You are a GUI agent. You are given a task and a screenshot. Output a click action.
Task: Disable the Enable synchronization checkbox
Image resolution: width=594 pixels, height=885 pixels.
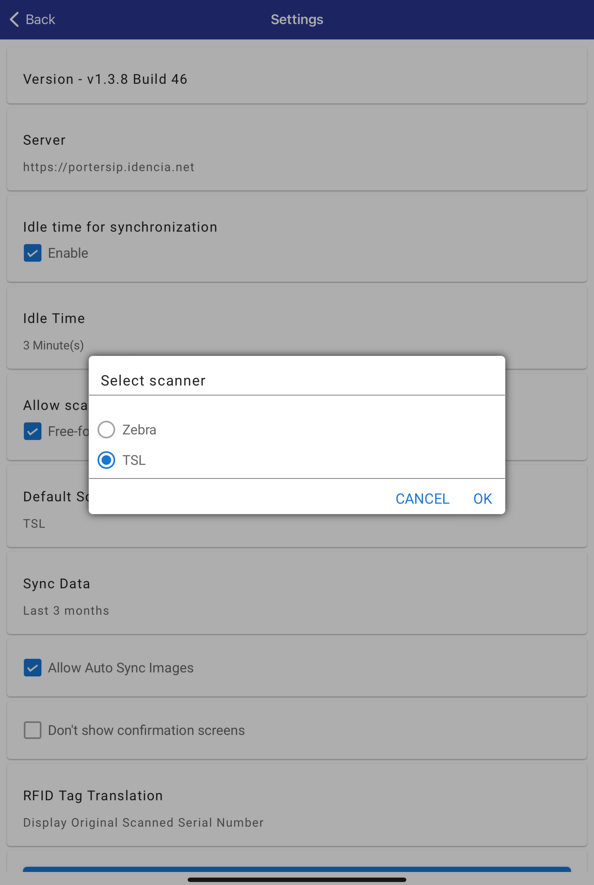click(x=31, y=253)
